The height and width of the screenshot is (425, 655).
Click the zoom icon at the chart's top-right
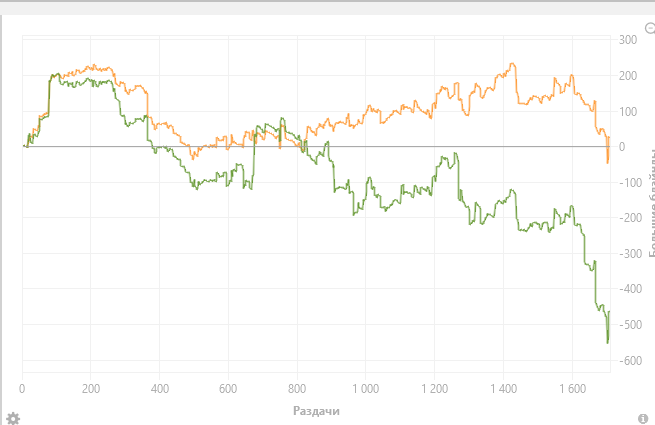pyautogui.click(x=650, y=29)
